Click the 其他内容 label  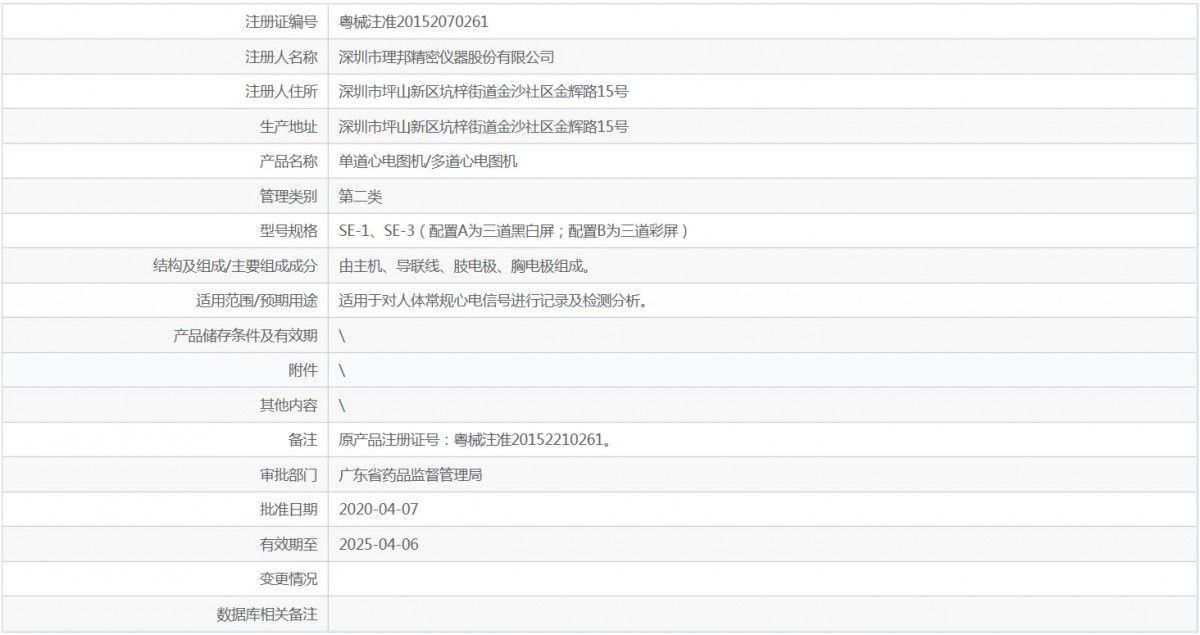pyautogui.click(x=288, y=406)
